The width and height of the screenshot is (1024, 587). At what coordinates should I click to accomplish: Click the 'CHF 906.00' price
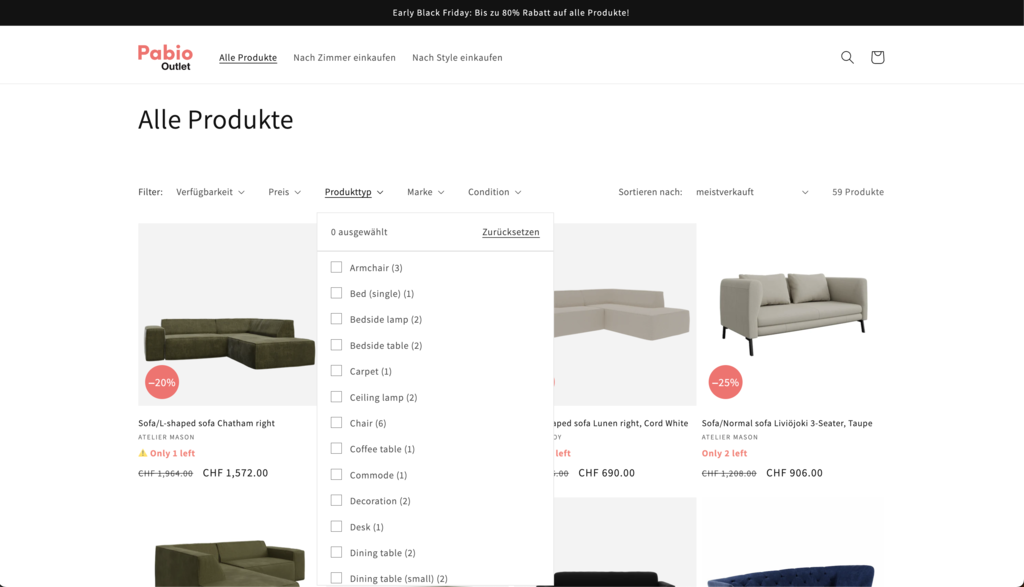[794, 473]
